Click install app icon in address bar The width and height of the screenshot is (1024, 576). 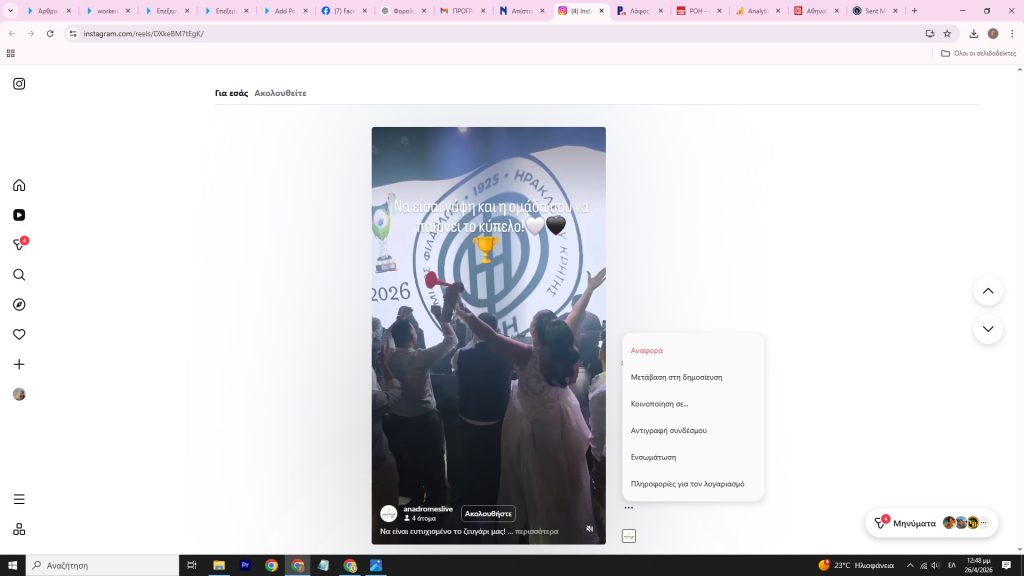click(929, 33)
